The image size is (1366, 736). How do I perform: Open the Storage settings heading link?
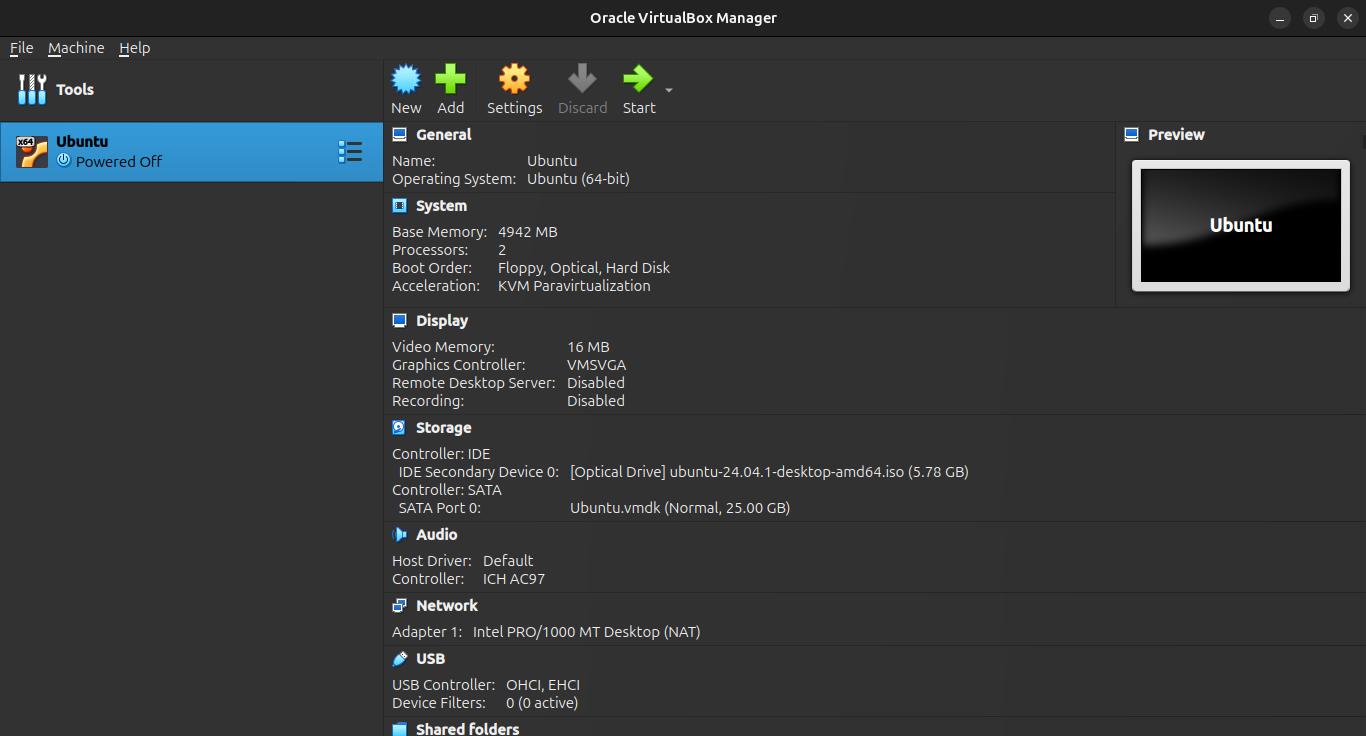pyautogui.click(x=444, y=428)
